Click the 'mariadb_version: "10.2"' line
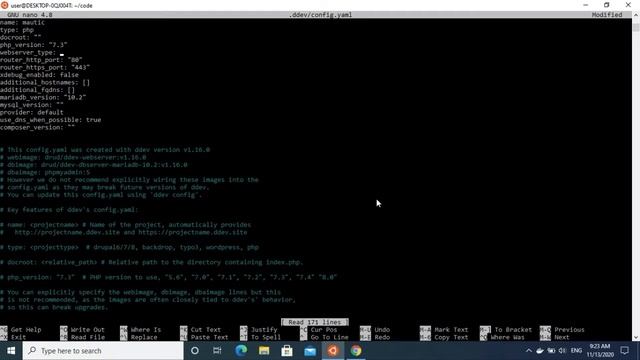The height and width of the screenshot is (360, 640). pyautogui.click(x=43, y=97)
